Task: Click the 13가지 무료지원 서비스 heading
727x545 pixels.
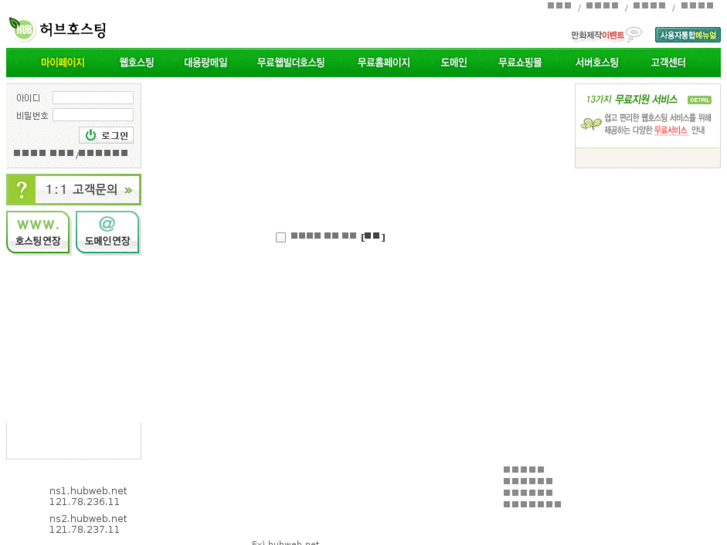Action: (631, 99)
